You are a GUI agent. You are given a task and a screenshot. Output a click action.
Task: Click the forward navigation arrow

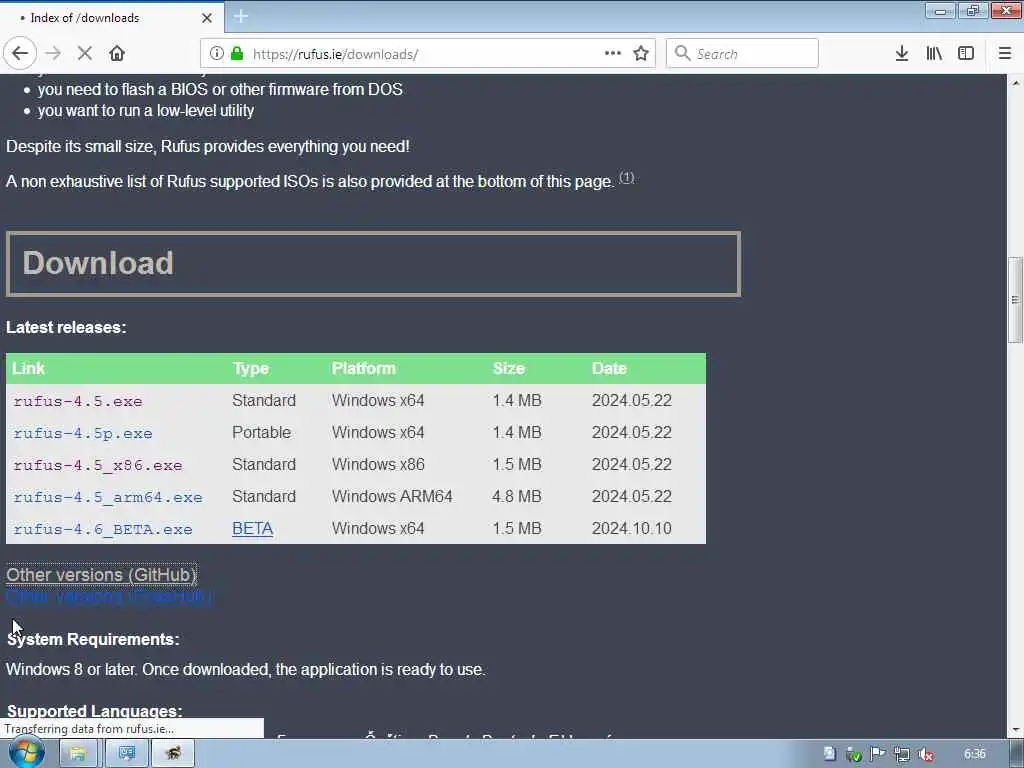[x=54, y=54]
